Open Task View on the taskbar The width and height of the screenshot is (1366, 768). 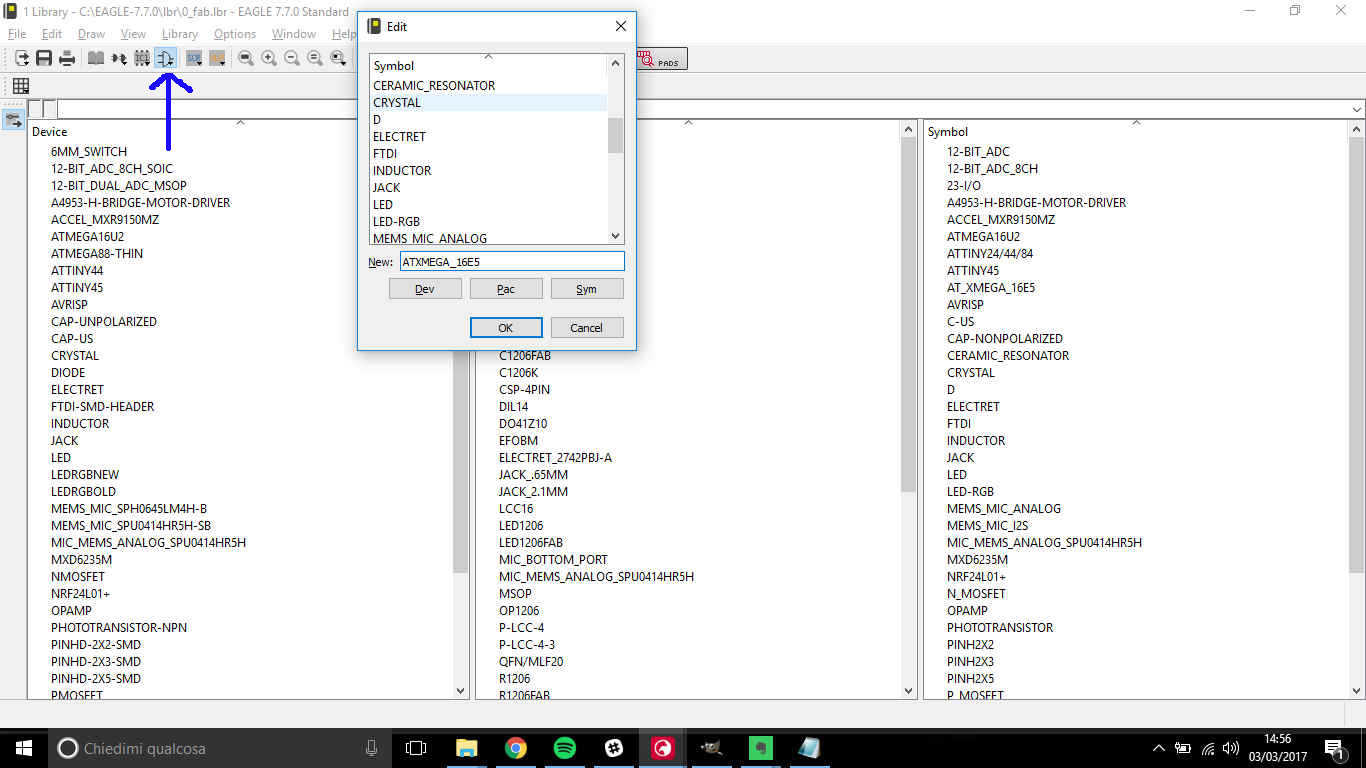pyautogui.click(x=416, y=748)
